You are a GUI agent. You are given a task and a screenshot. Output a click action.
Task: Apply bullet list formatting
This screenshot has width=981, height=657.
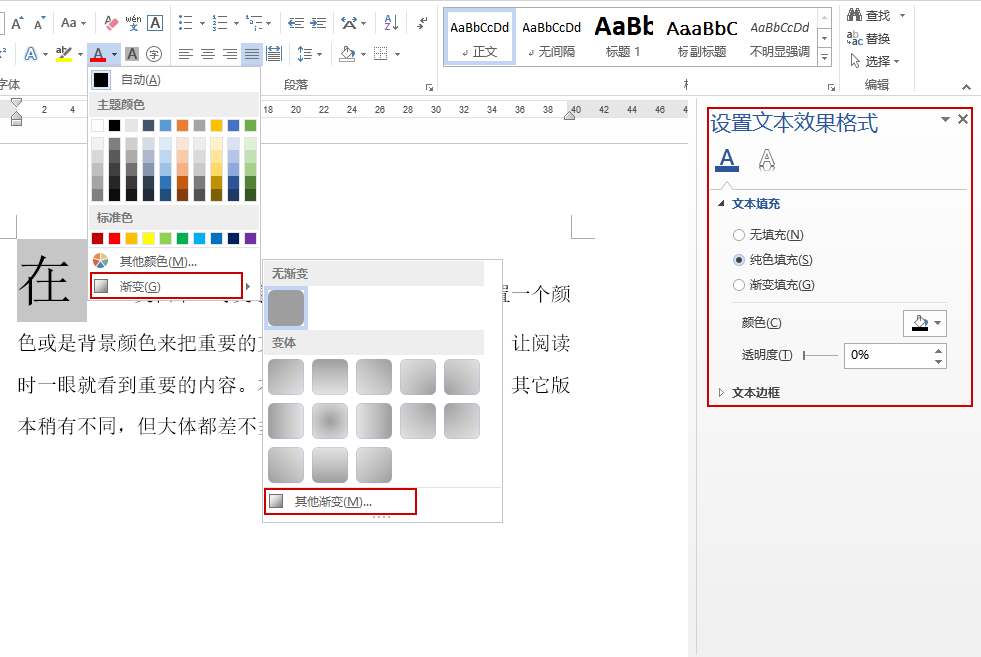pos(185,24)
